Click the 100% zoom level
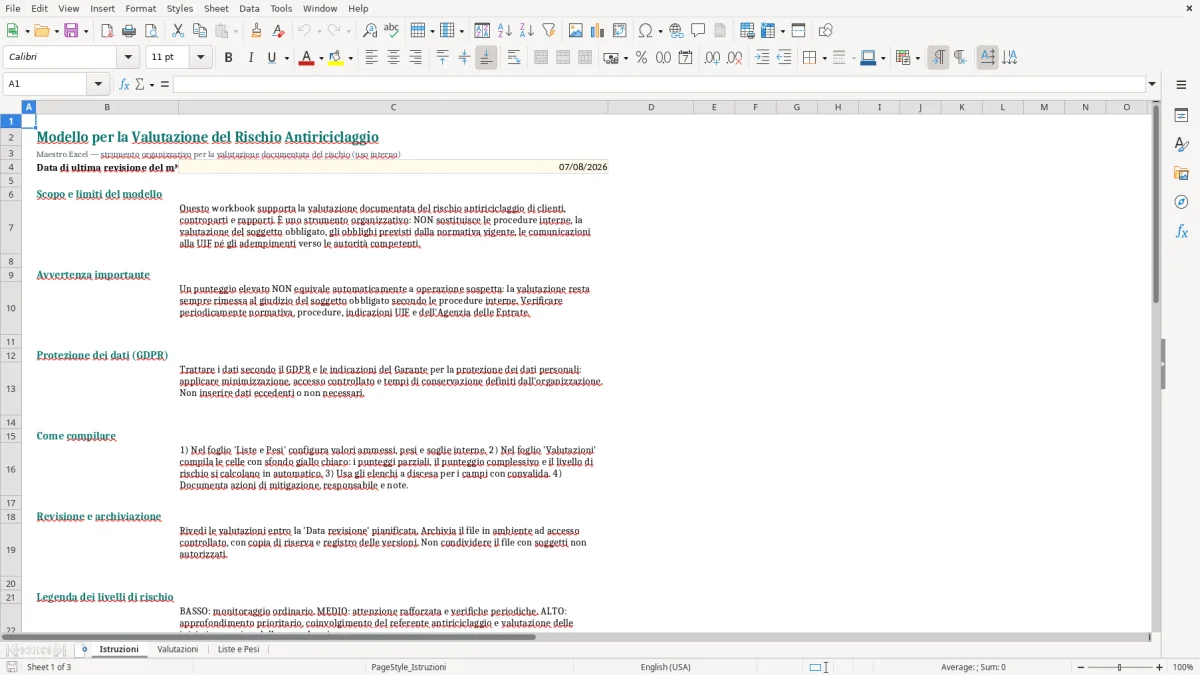The height and width of the screenshot is (675, 1200). click(1183, 667)
